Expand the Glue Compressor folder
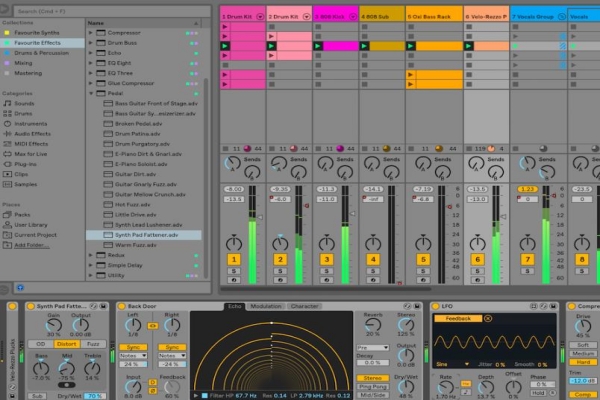This screenshot has height=400, width=600. point(91,83)
